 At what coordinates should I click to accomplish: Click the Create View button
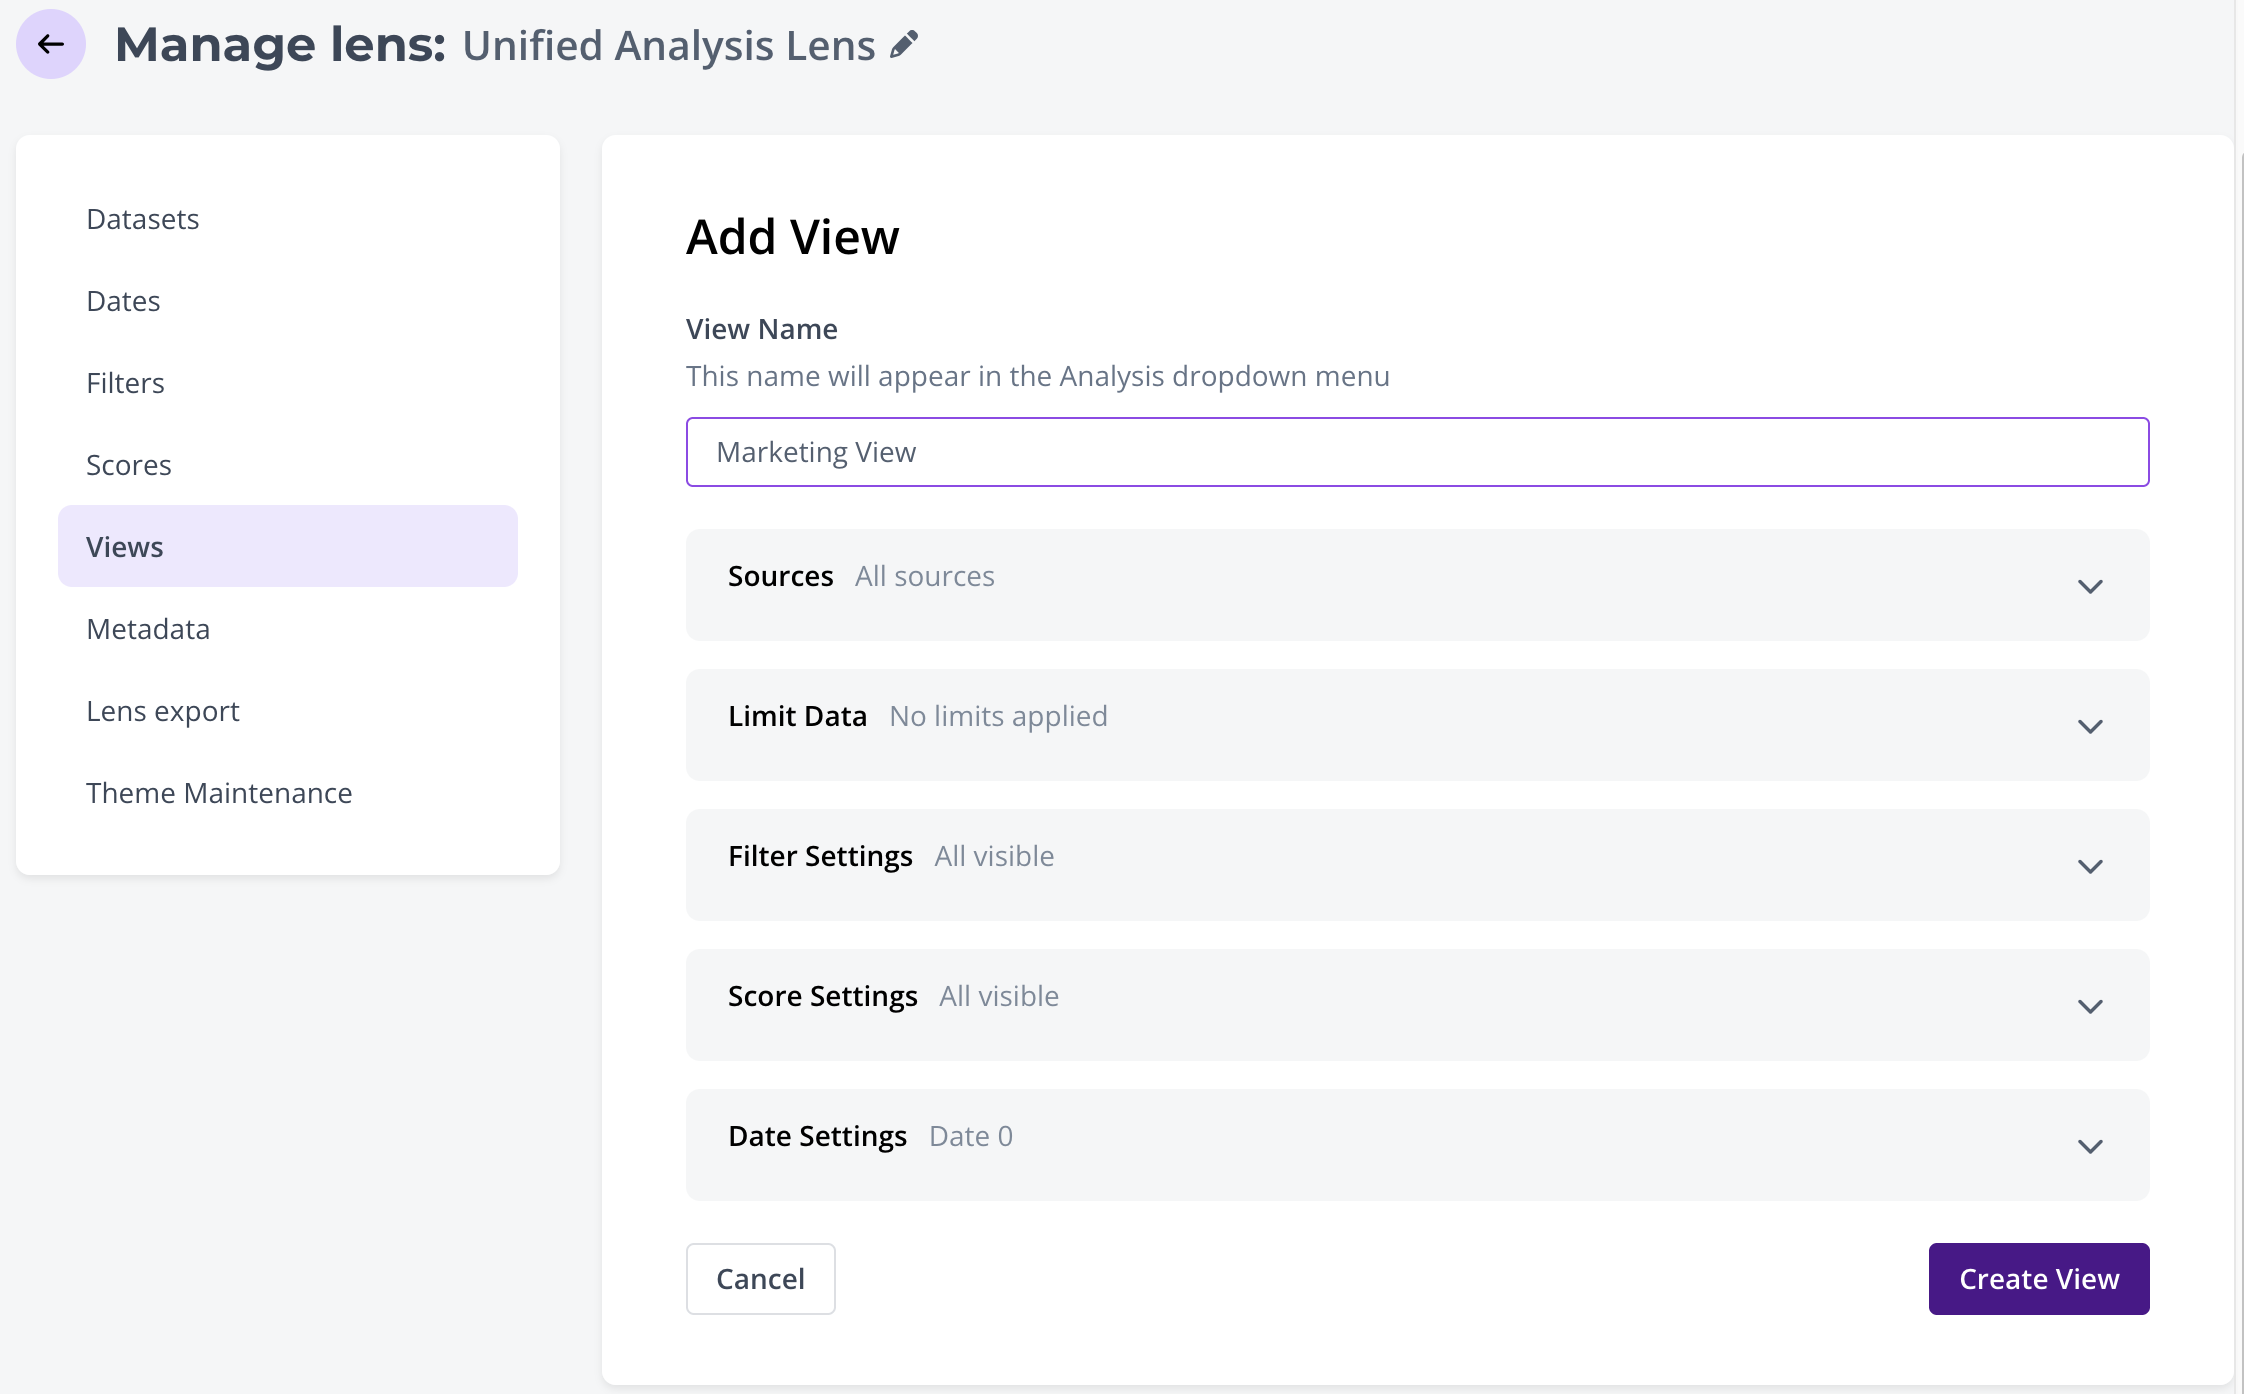click(x=2039, y=1279)
